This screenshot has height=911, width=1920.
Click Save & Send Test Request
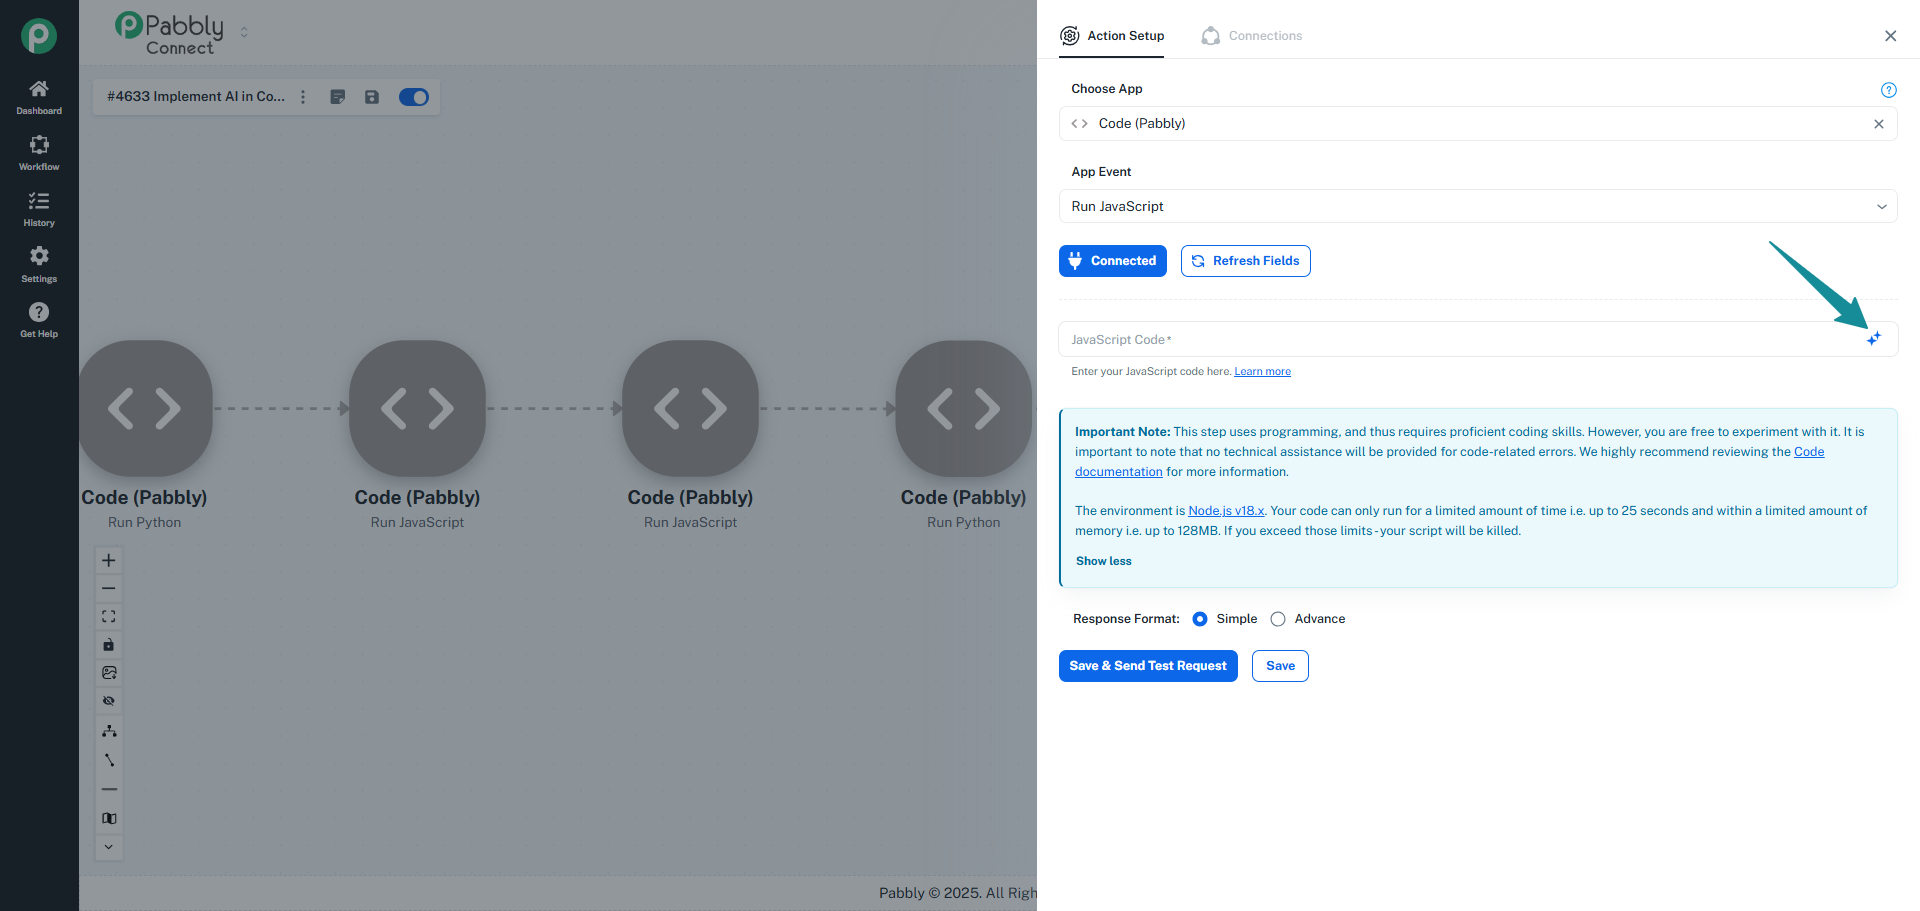pos(1147,666)
